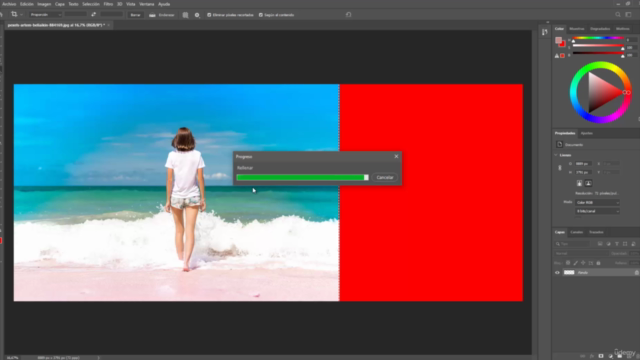Click the brightness slider in Color panel
The width and height of the screenshot is (640, 360).
[x=598, y=53]
